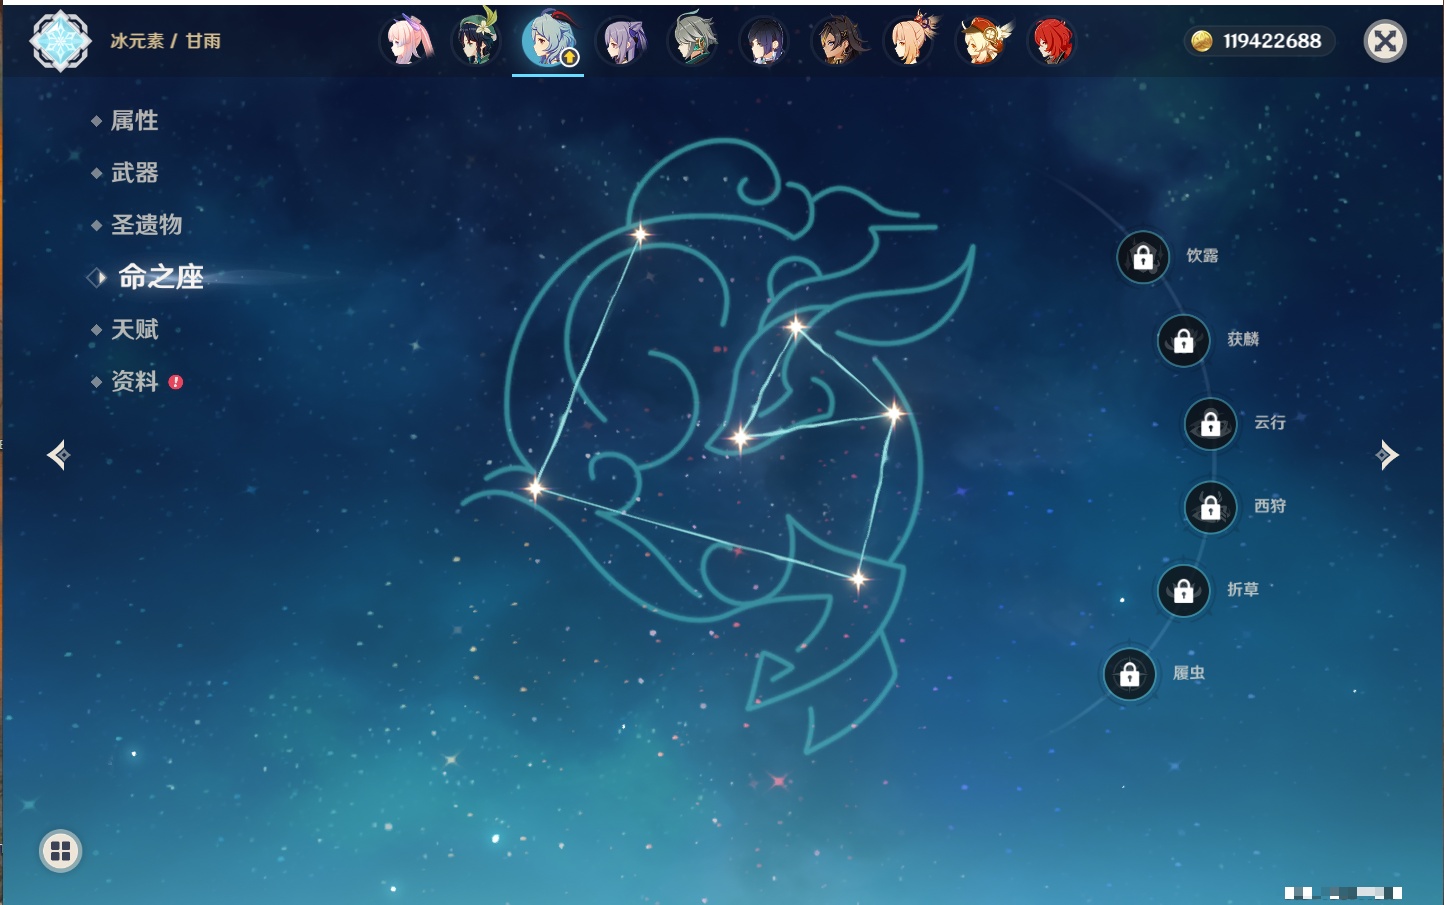1444x905 pixels.
Task: Click the 折草 constellation label
Action: click(x=1243, y=589)
